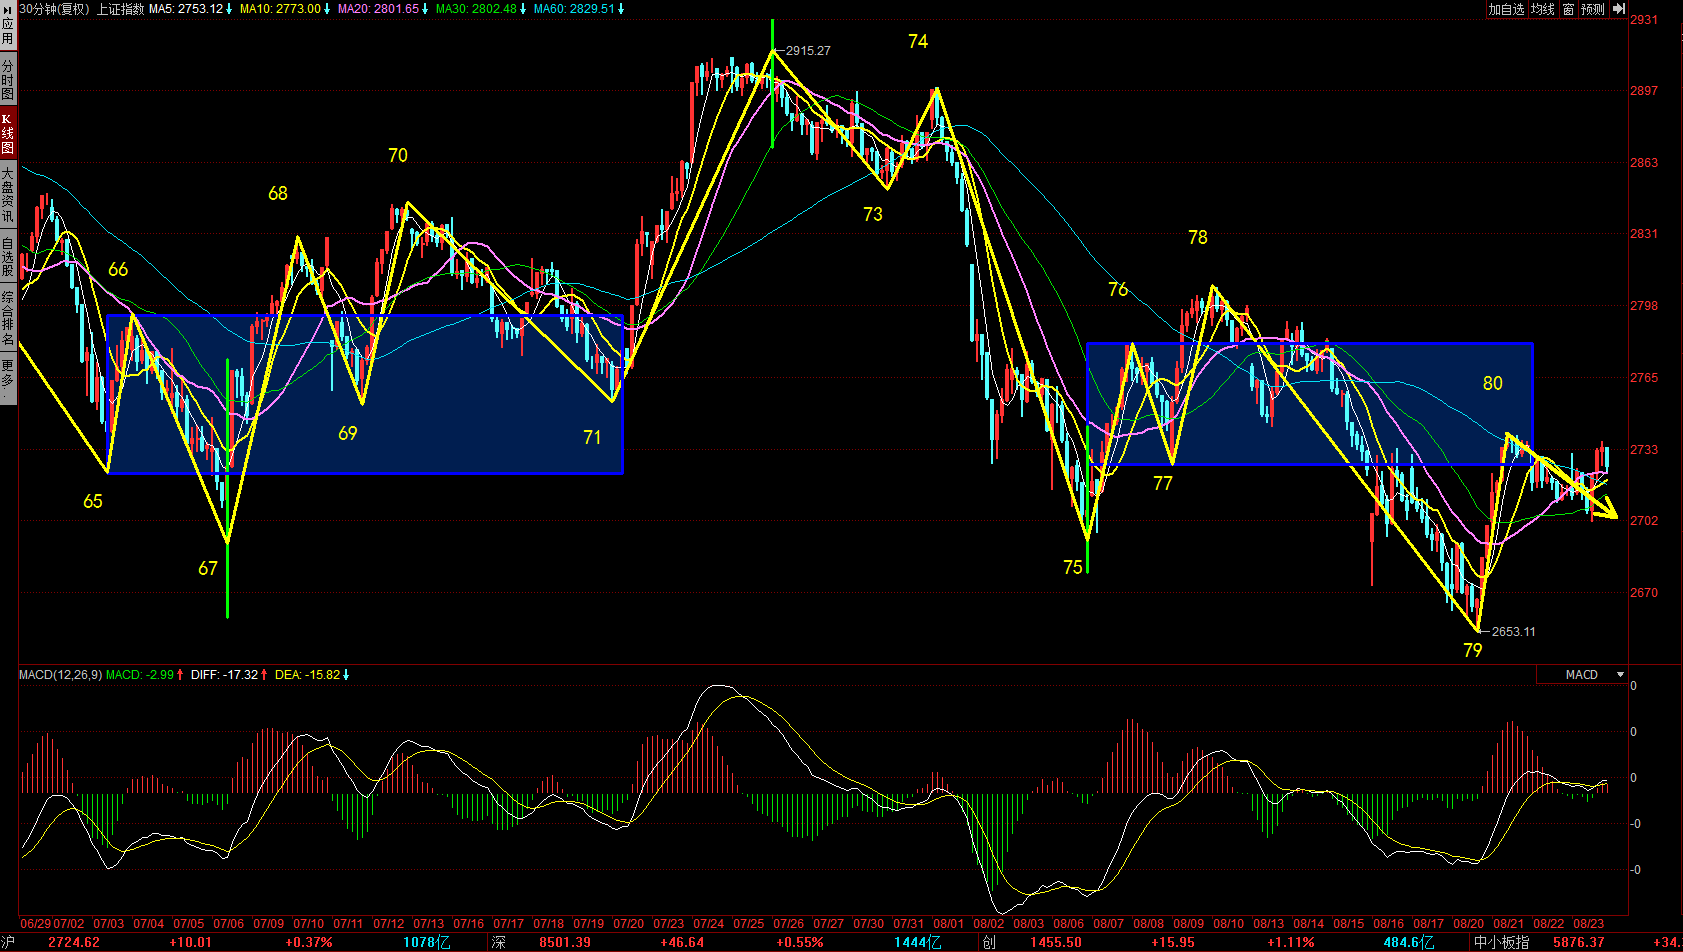This screenshot has height=952, width=1683.
Task: Click the 08/01 date marker on the timeline
Action: tap(948, 924)
